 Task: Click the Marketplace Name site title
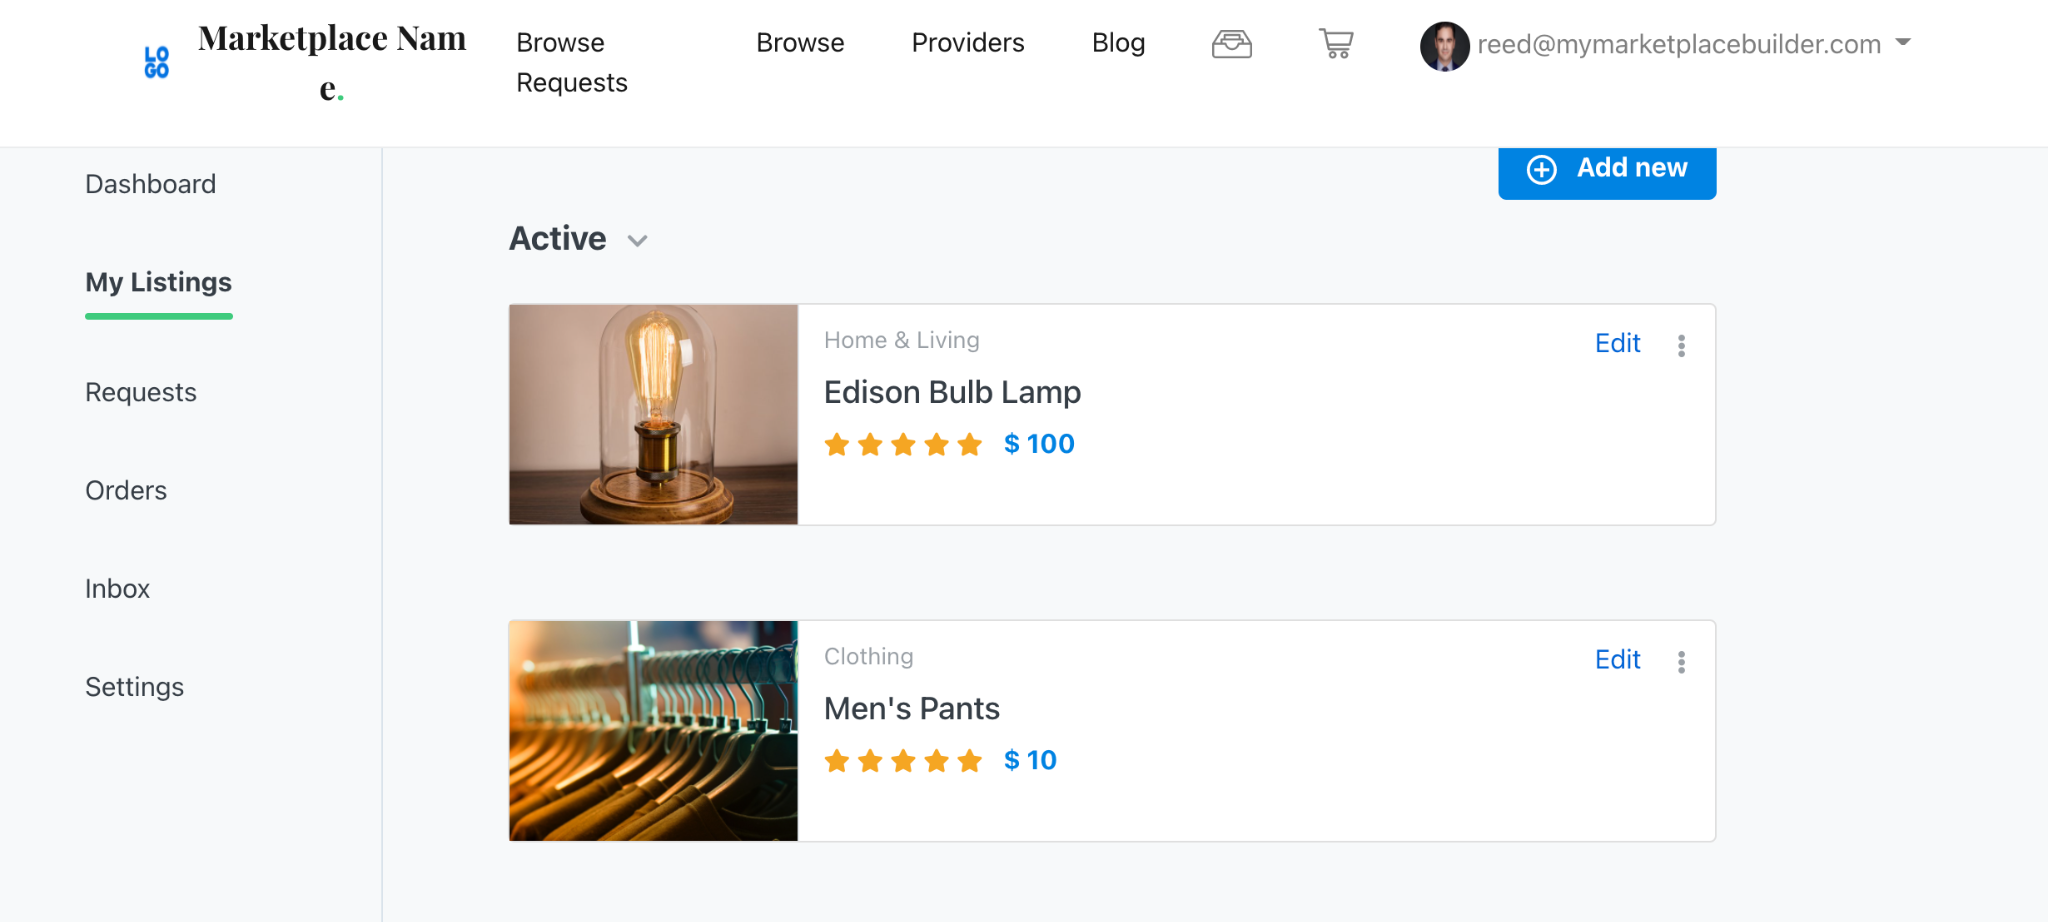tap(332, 62)
